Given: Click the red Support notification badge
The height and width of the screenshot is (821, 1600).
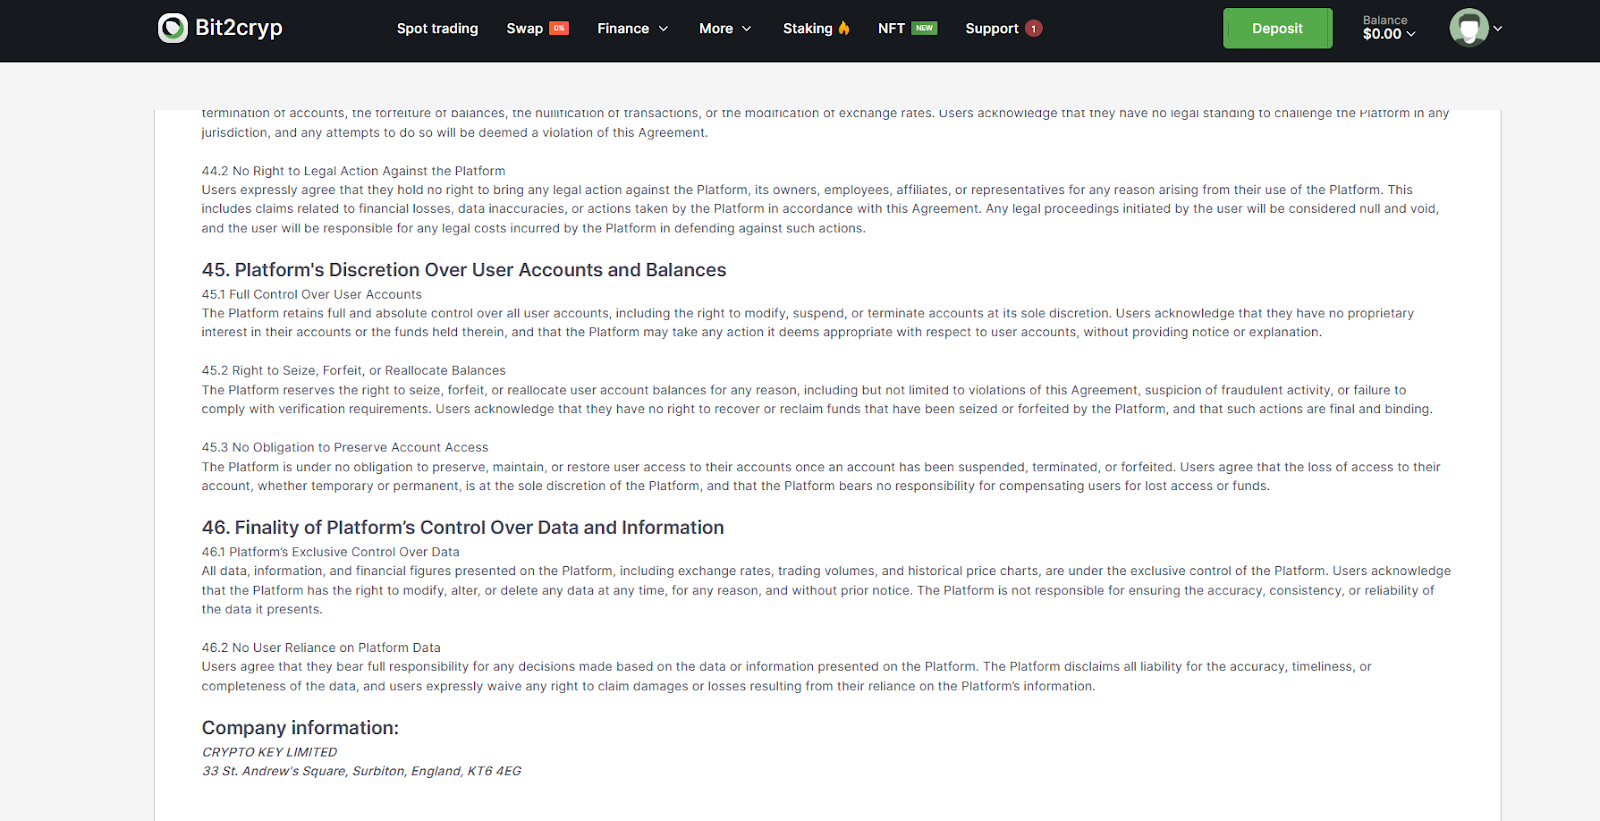Looking at the screenshot, I should (1034, 28).
